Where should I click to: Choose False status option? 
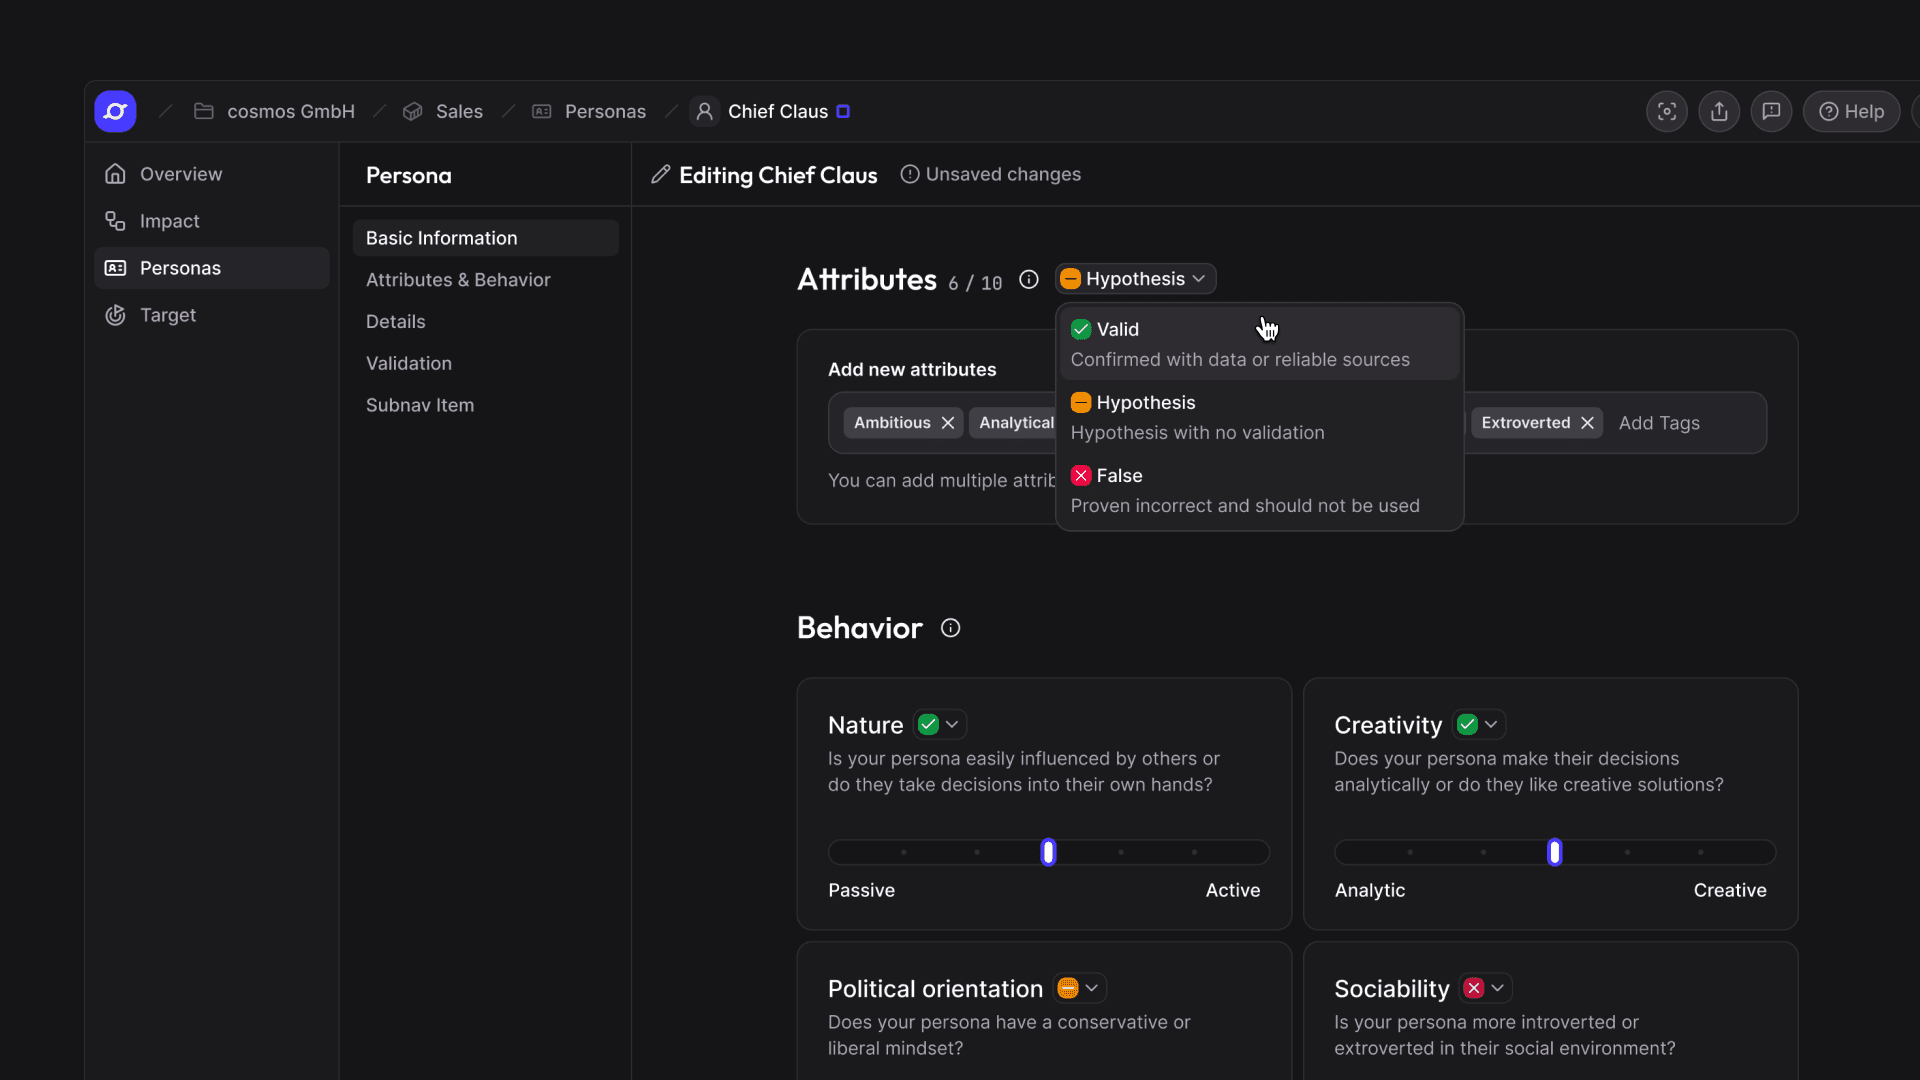(1259, 490)
